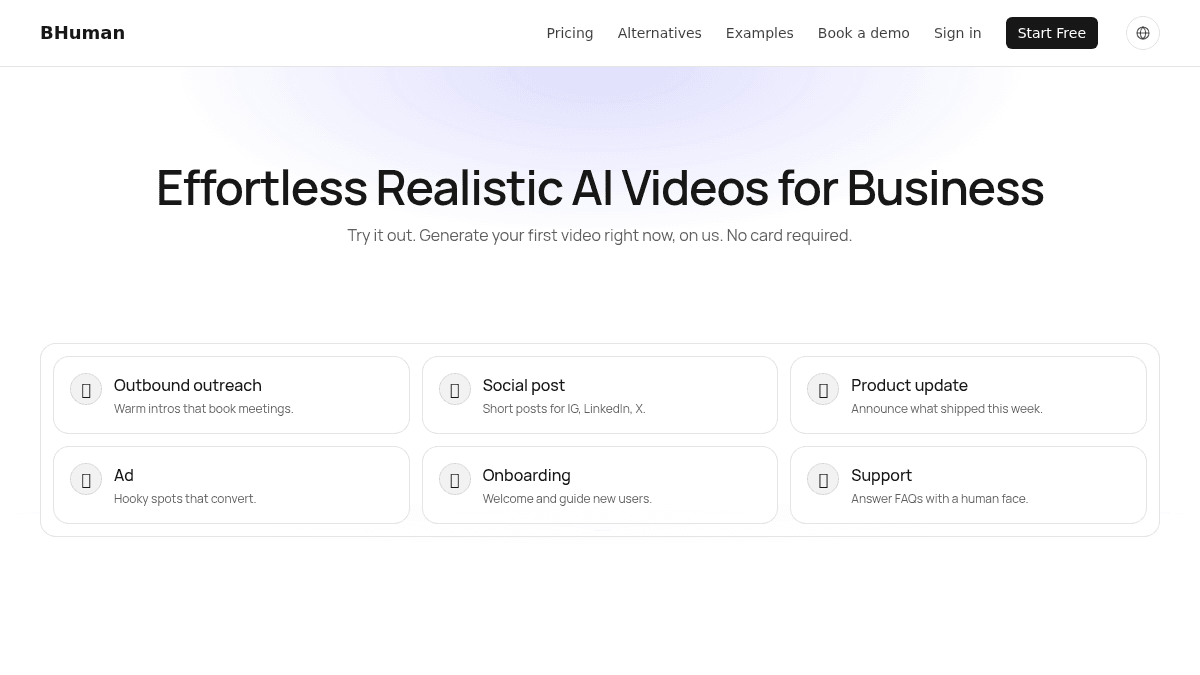Open Book a demo link

[864, 33]
